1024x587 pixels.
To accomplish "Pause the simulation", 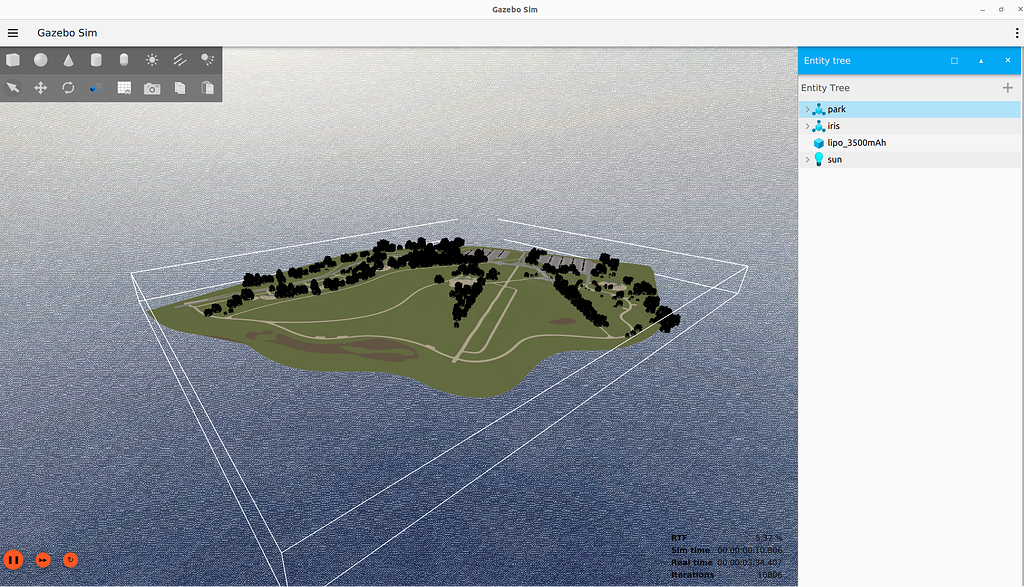I will (14, 560).
